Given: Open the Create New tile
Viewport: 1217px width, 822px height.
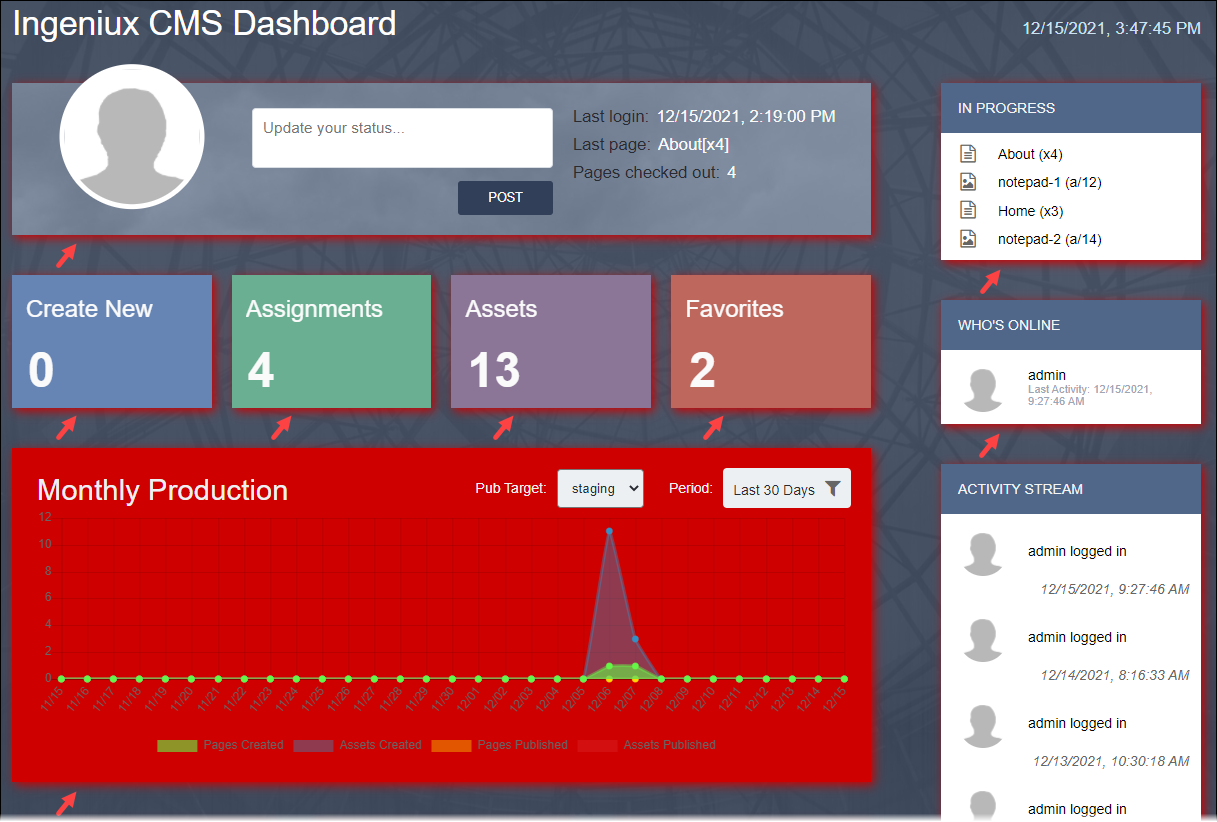Looking at the screenshot, I should click(x=112, y=342).
